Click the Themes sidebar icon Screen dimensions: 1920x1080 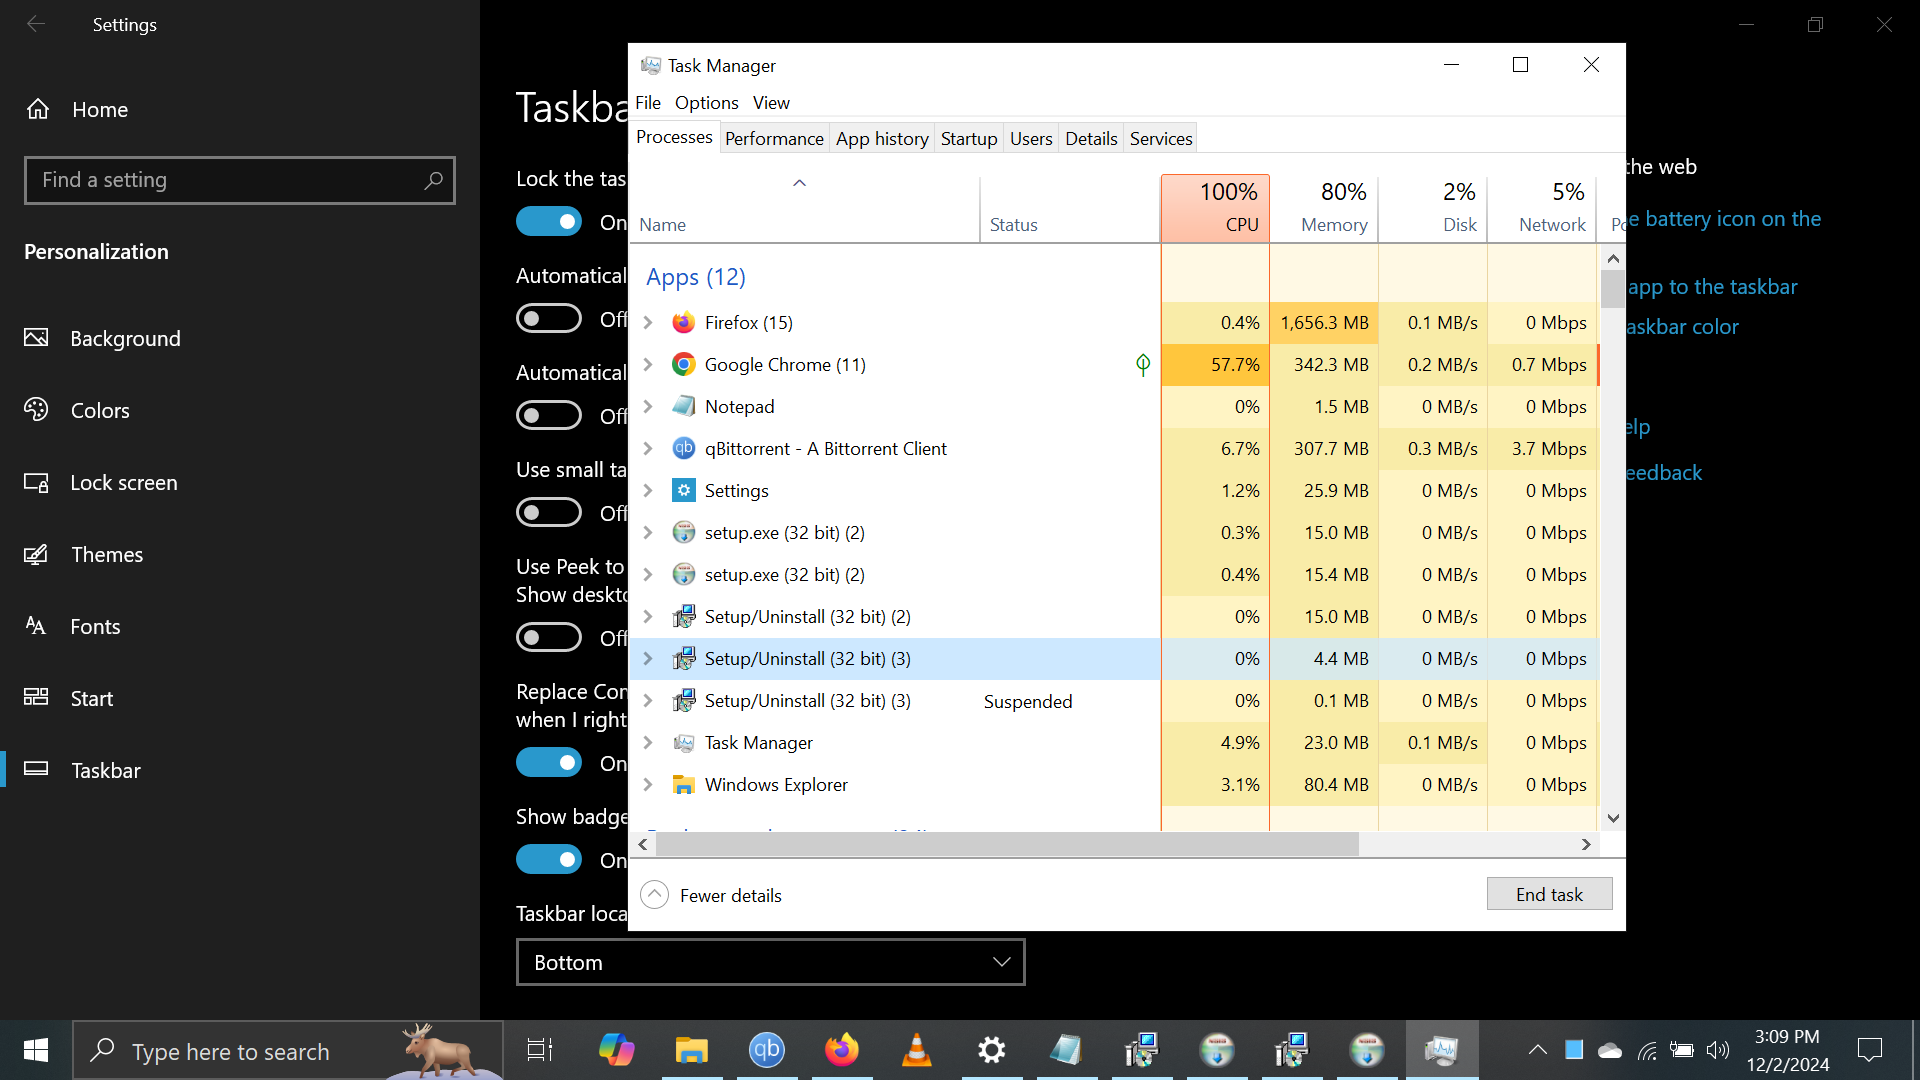(36, 555)
